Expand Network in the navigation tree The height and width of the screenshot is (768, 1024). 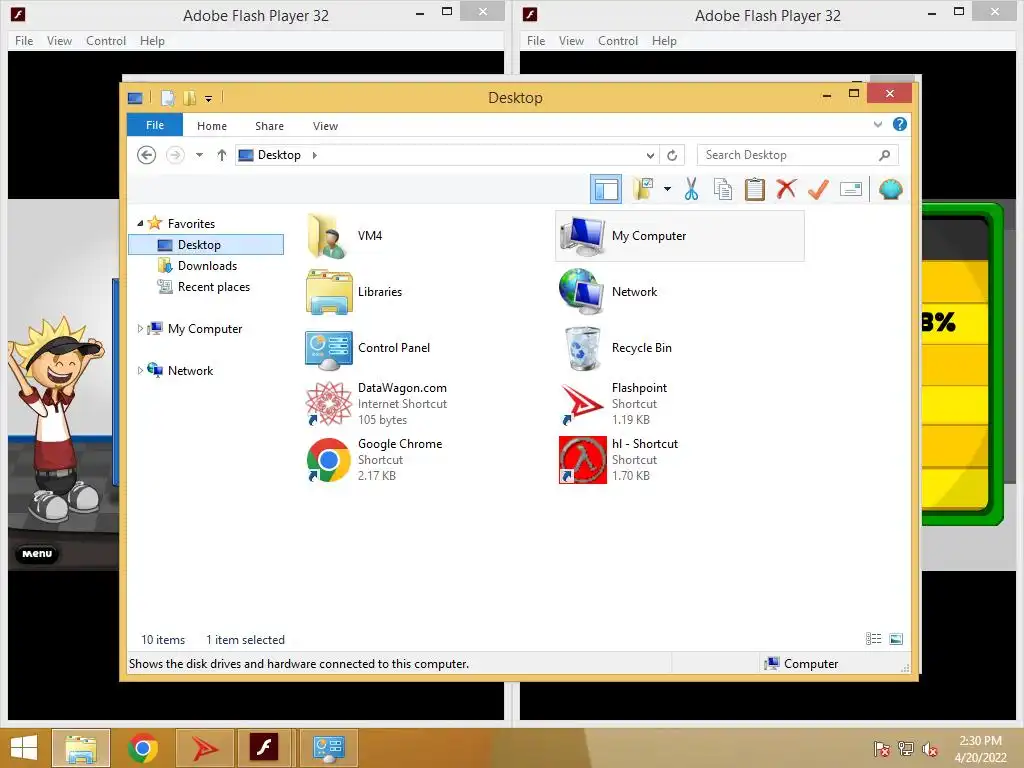coord(140,370)
